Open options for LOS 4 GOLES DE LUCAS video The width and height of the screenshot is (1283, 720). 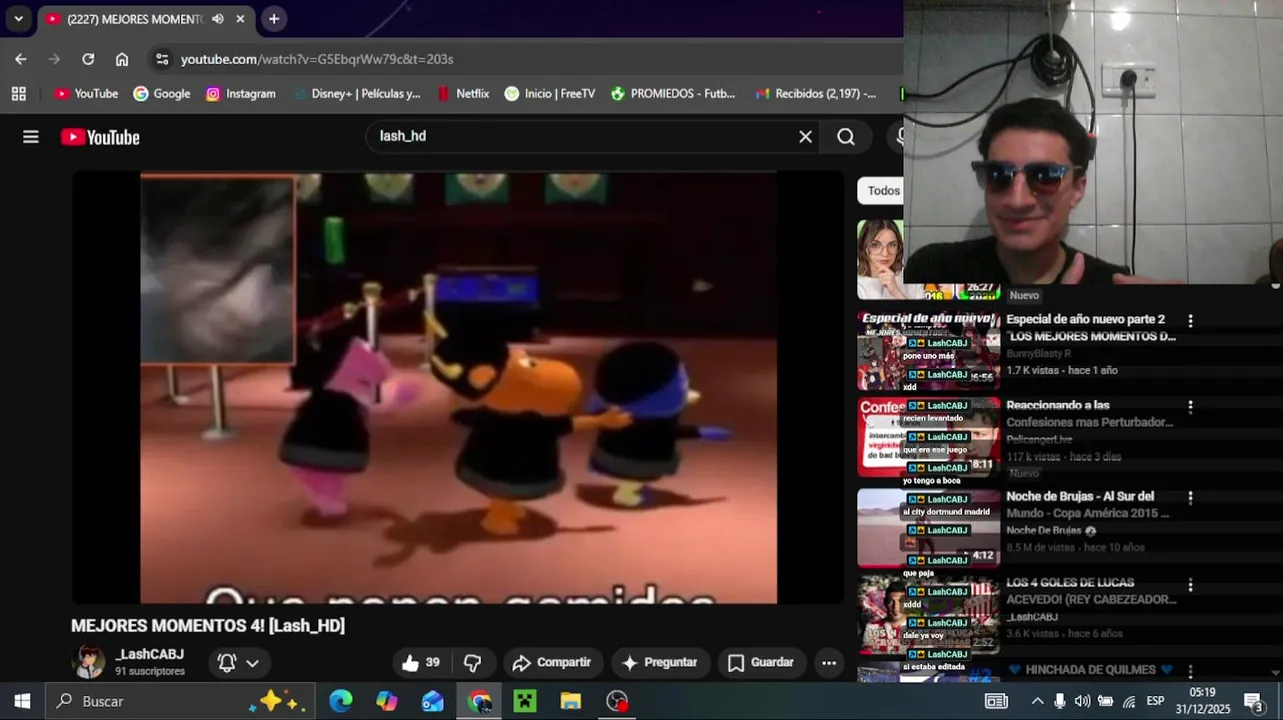(x=1190, y=585)
